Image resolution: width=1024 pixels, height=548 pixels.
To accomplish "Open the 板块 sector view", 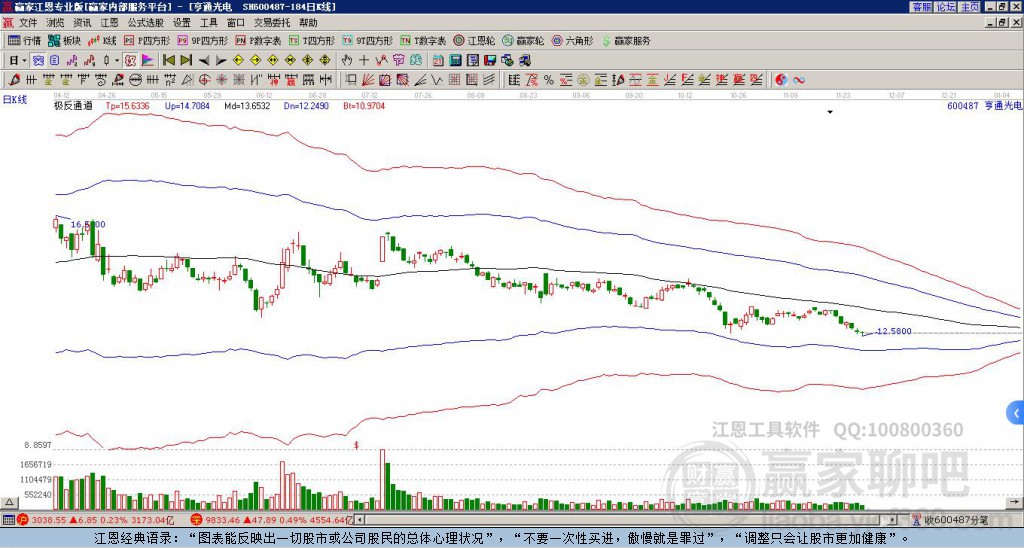I will (x=65, y=40).
